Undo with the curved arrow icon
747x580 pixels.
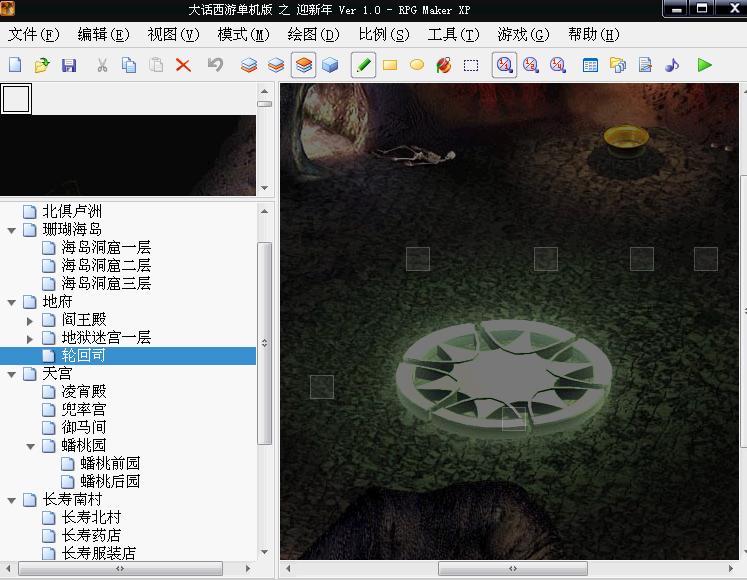pyautogui.click(x=215, y=65)
